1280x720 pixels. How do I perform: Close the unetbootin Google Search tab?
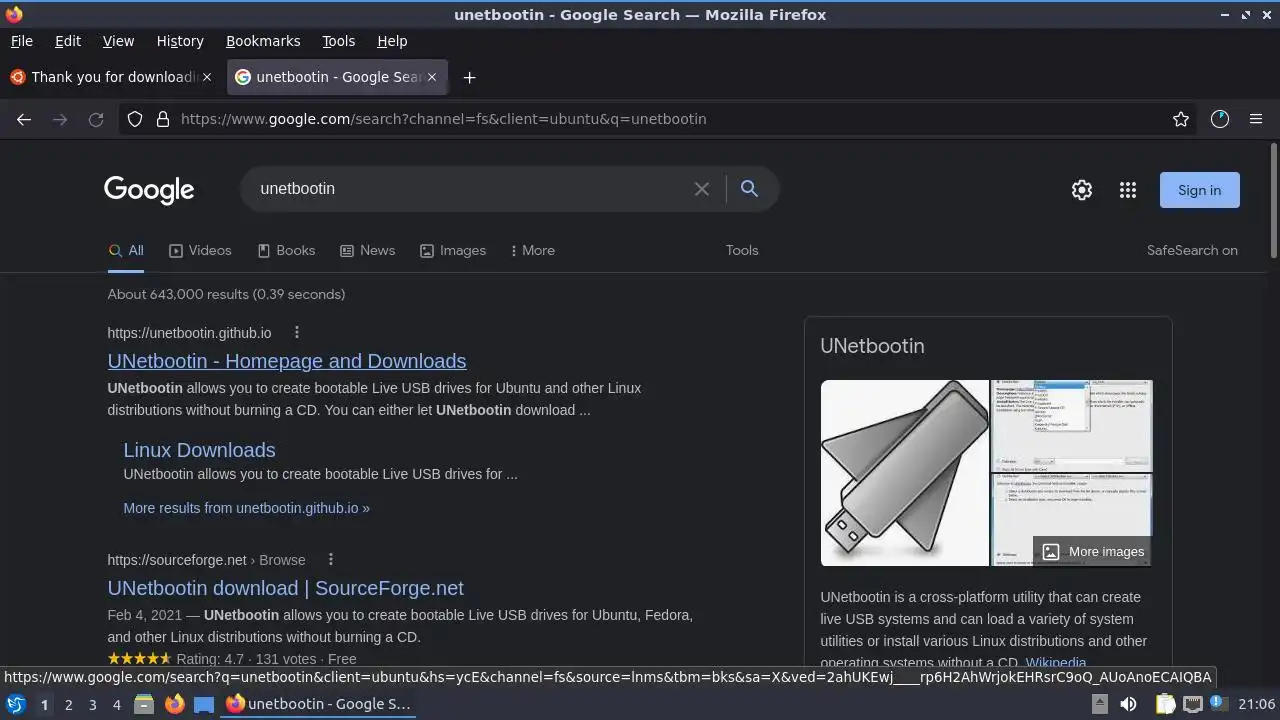coord(432,77)
